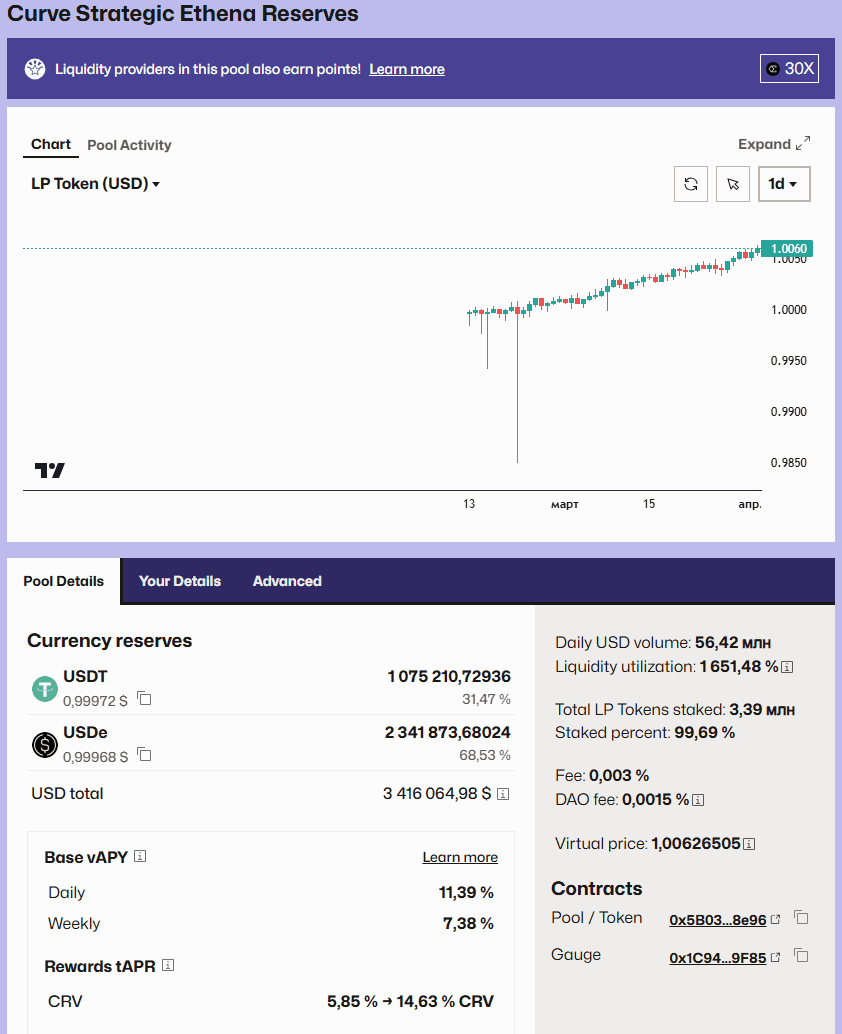
Task: Click the 1.0060 current price label
Action: coord(787,249)
